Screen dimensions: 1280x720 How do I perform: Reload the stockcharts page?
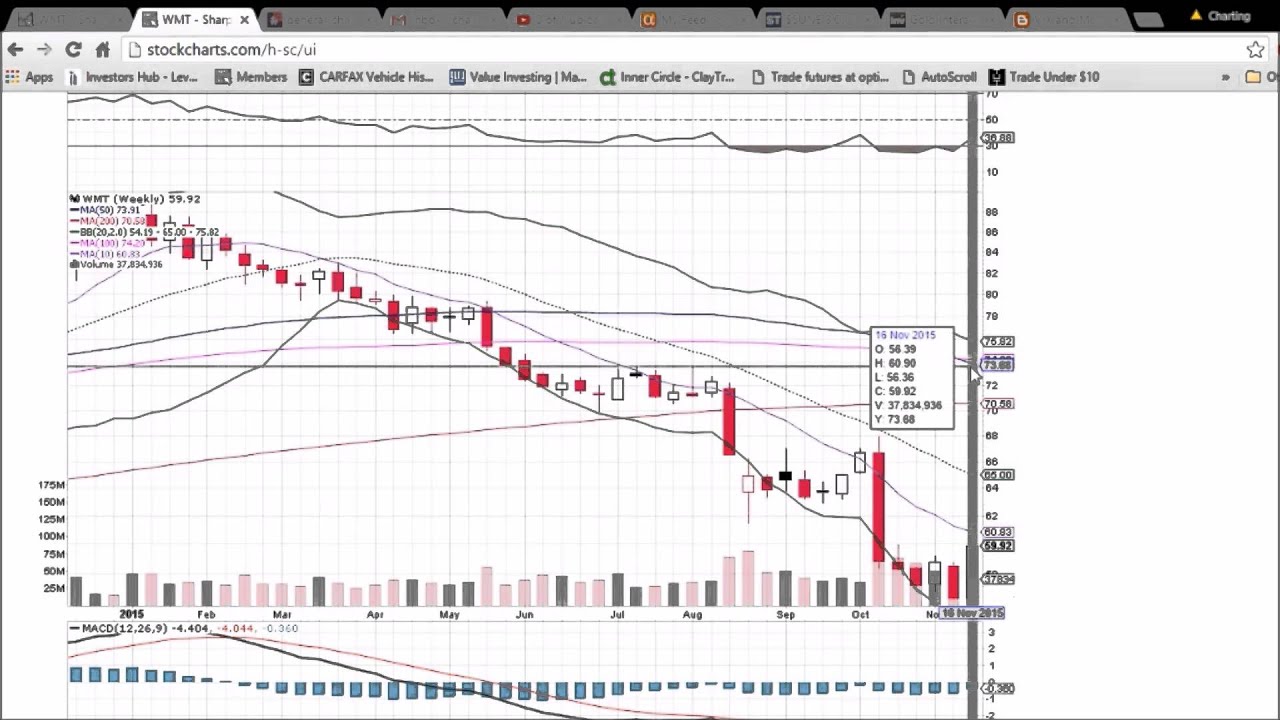[73, 49]
